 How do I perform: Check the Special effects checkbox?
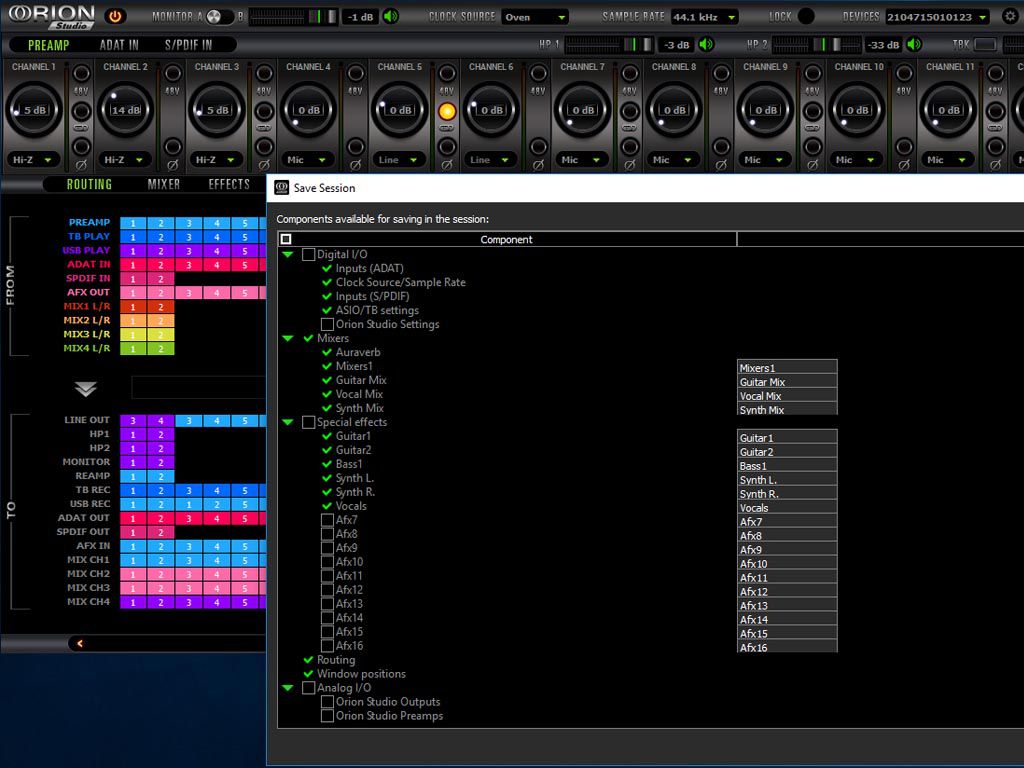(x=308, y=423)
